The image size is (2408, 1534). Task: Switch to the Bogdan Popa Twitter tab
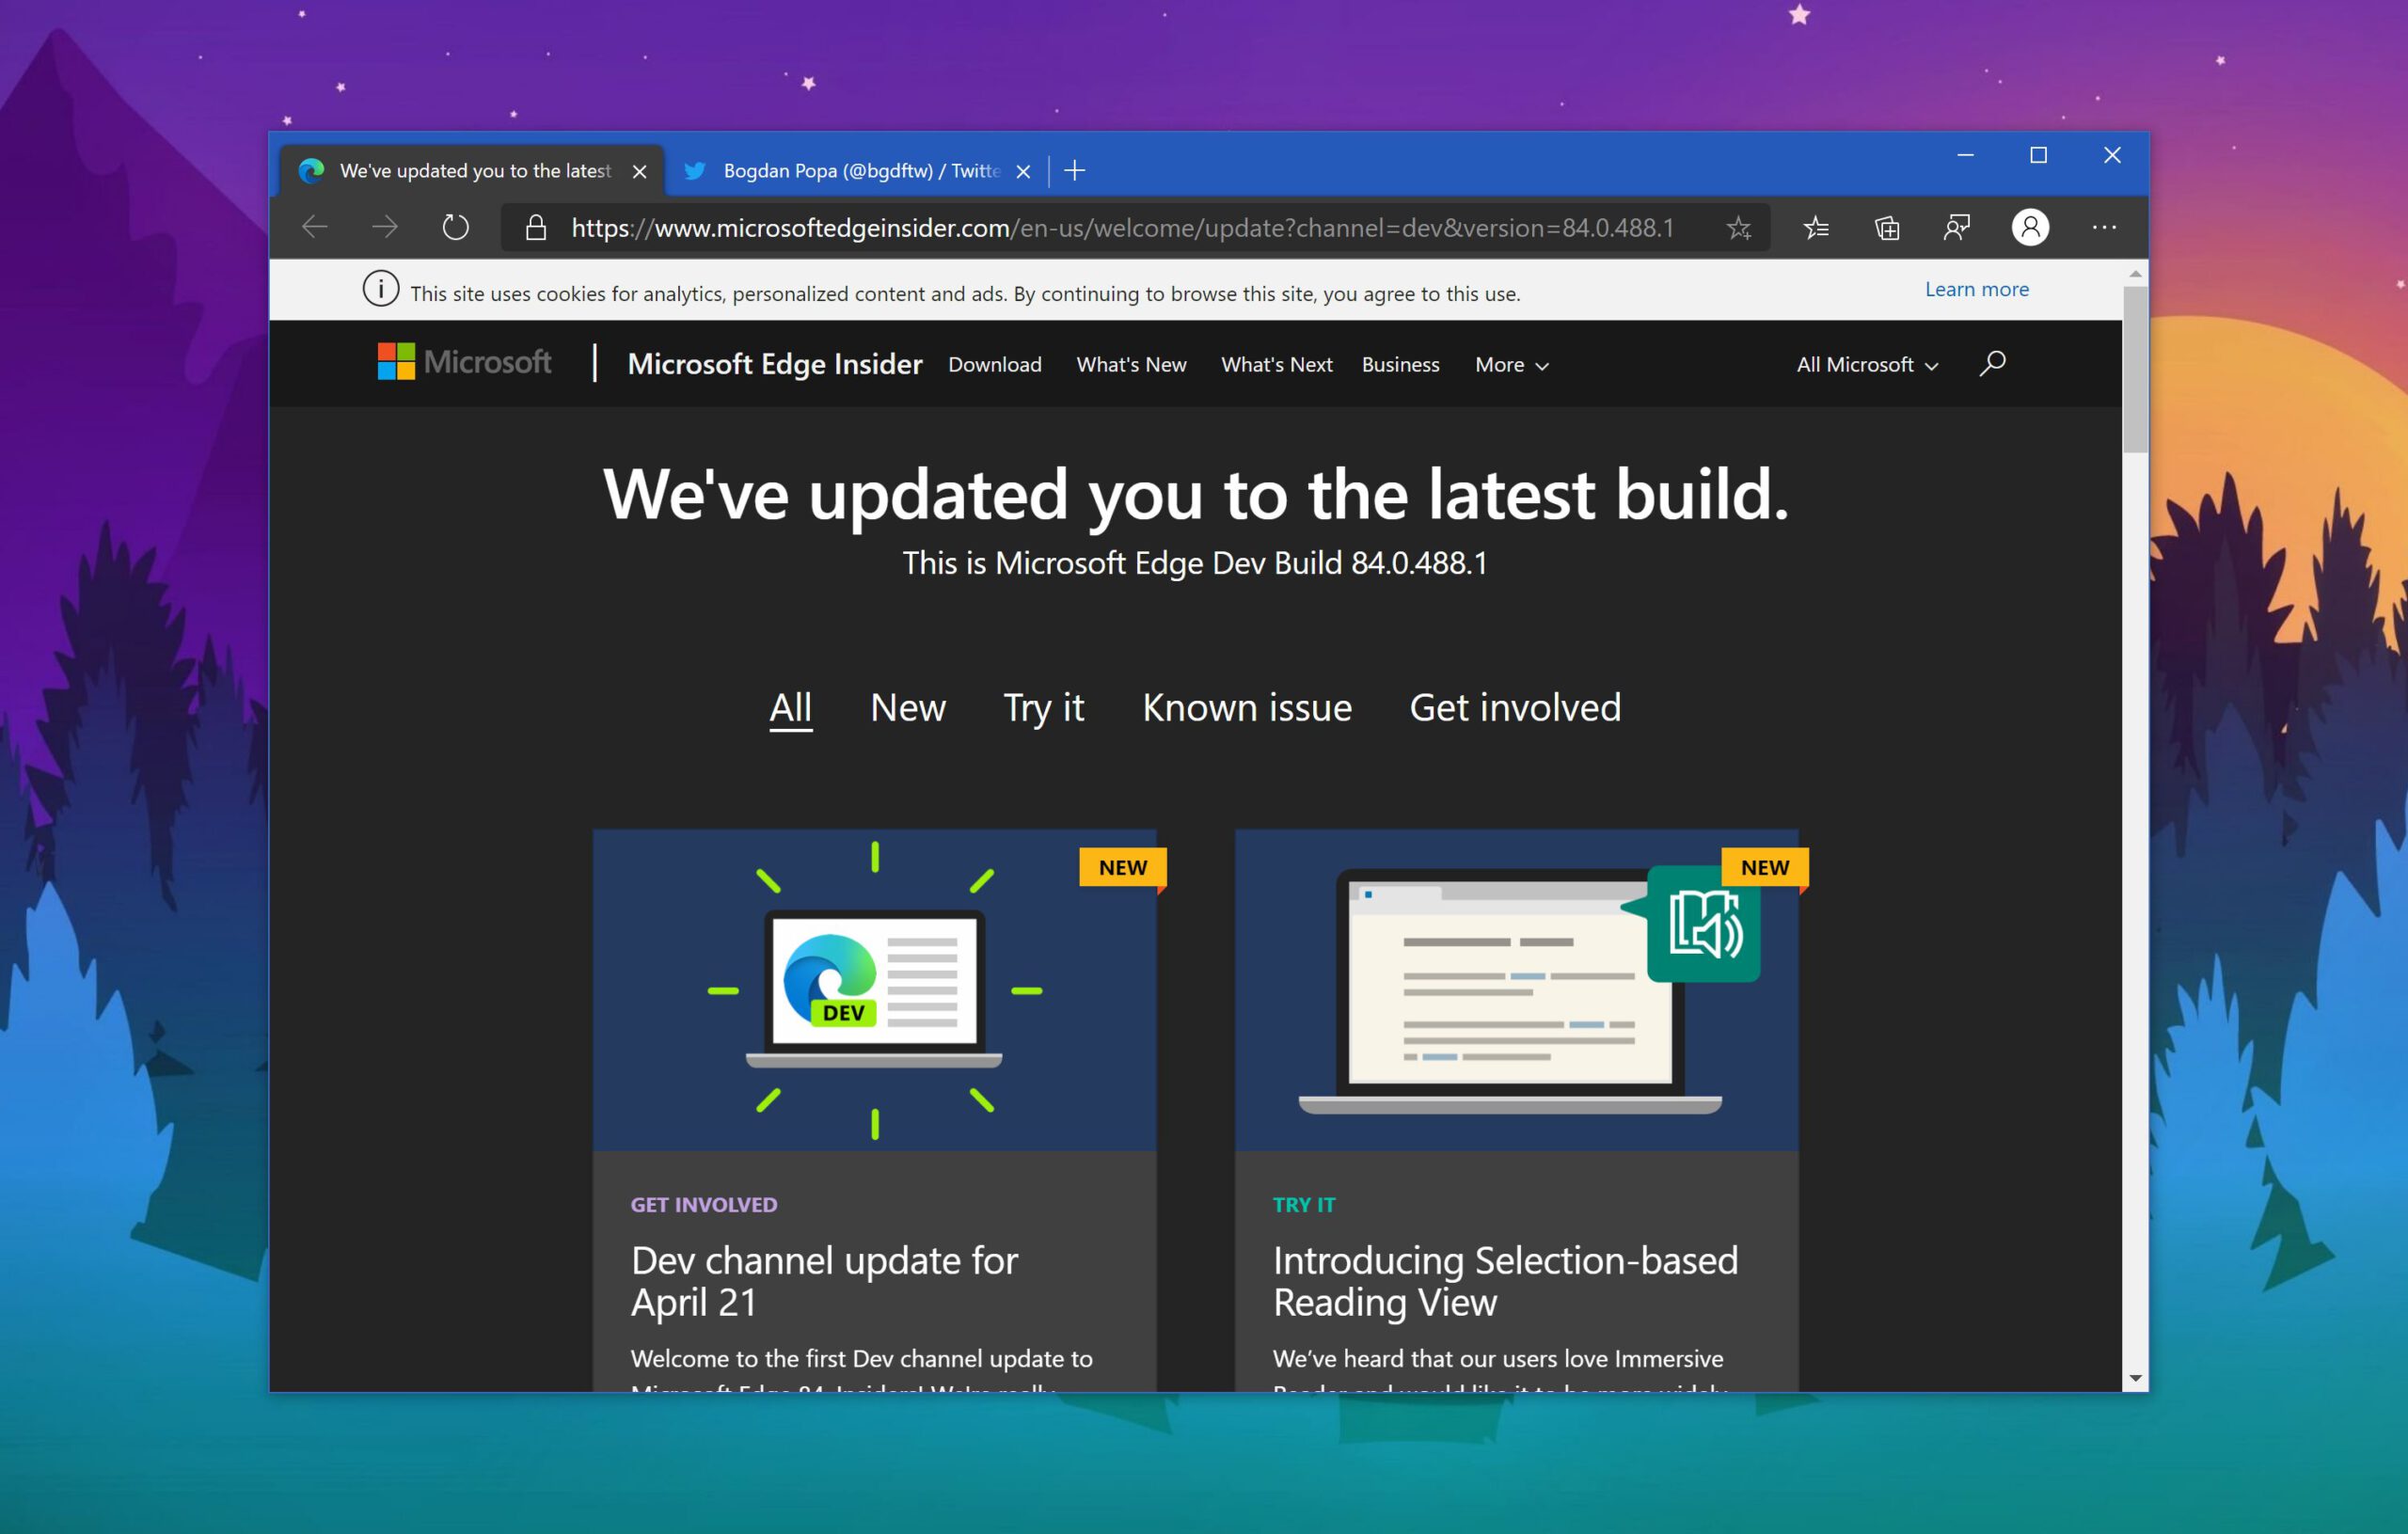point(858,171)
